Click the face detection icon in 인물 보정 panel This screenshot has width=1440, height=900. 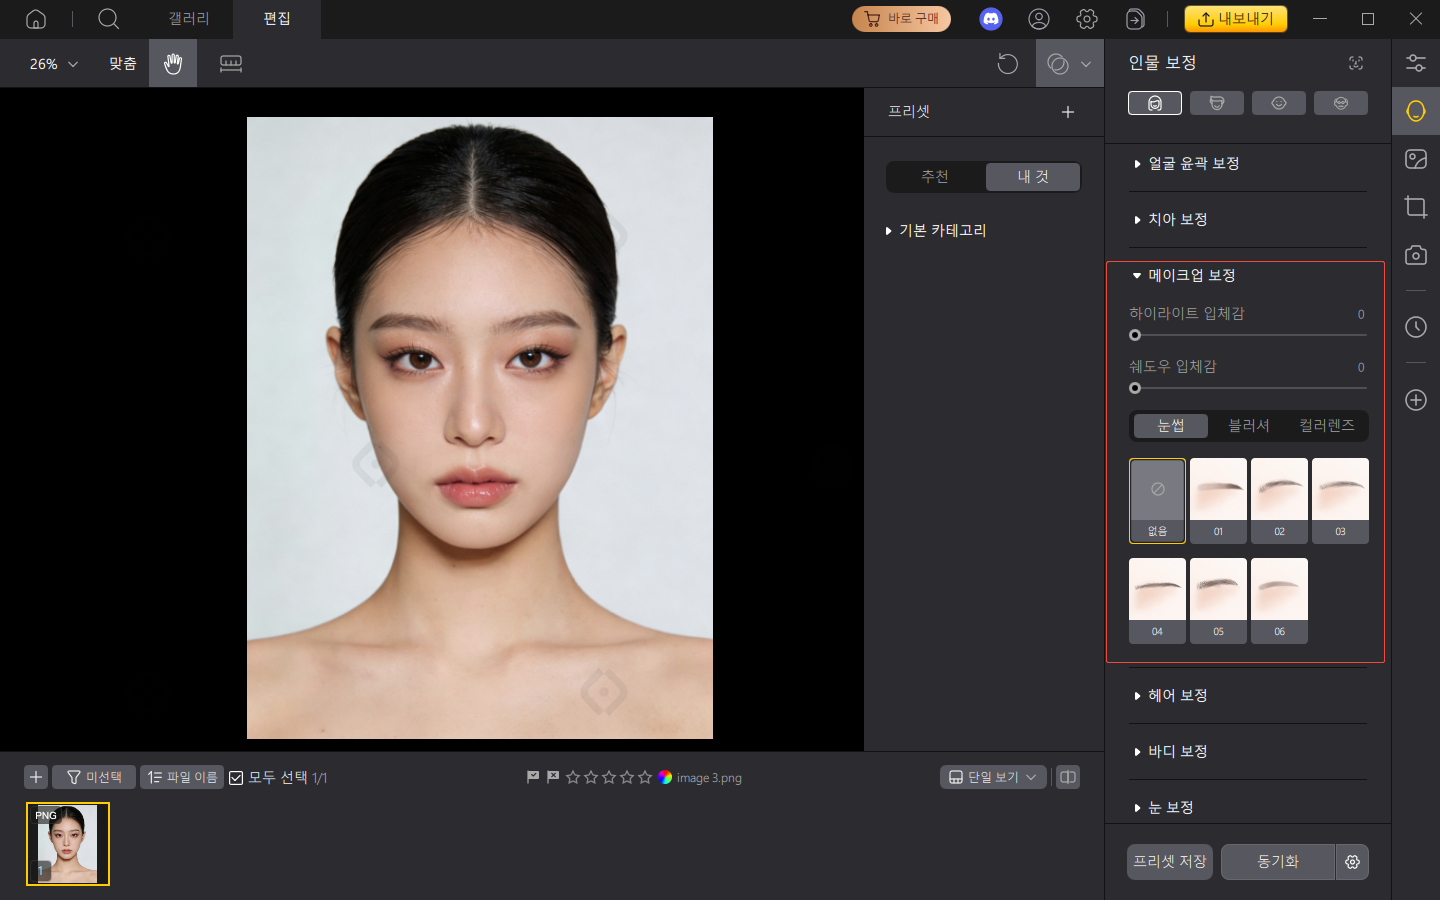pos(1355,62)
